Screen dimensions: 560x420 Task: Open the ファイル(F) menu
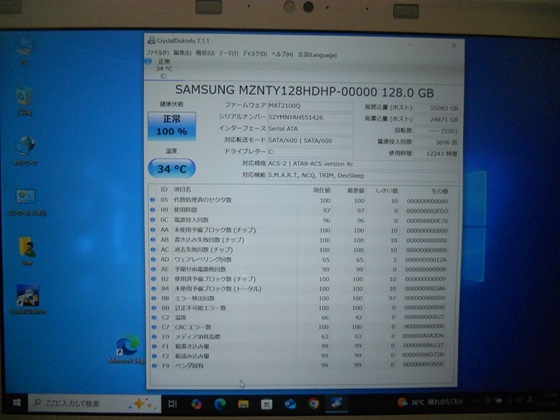pyautogui.click(x=158, y=53)
